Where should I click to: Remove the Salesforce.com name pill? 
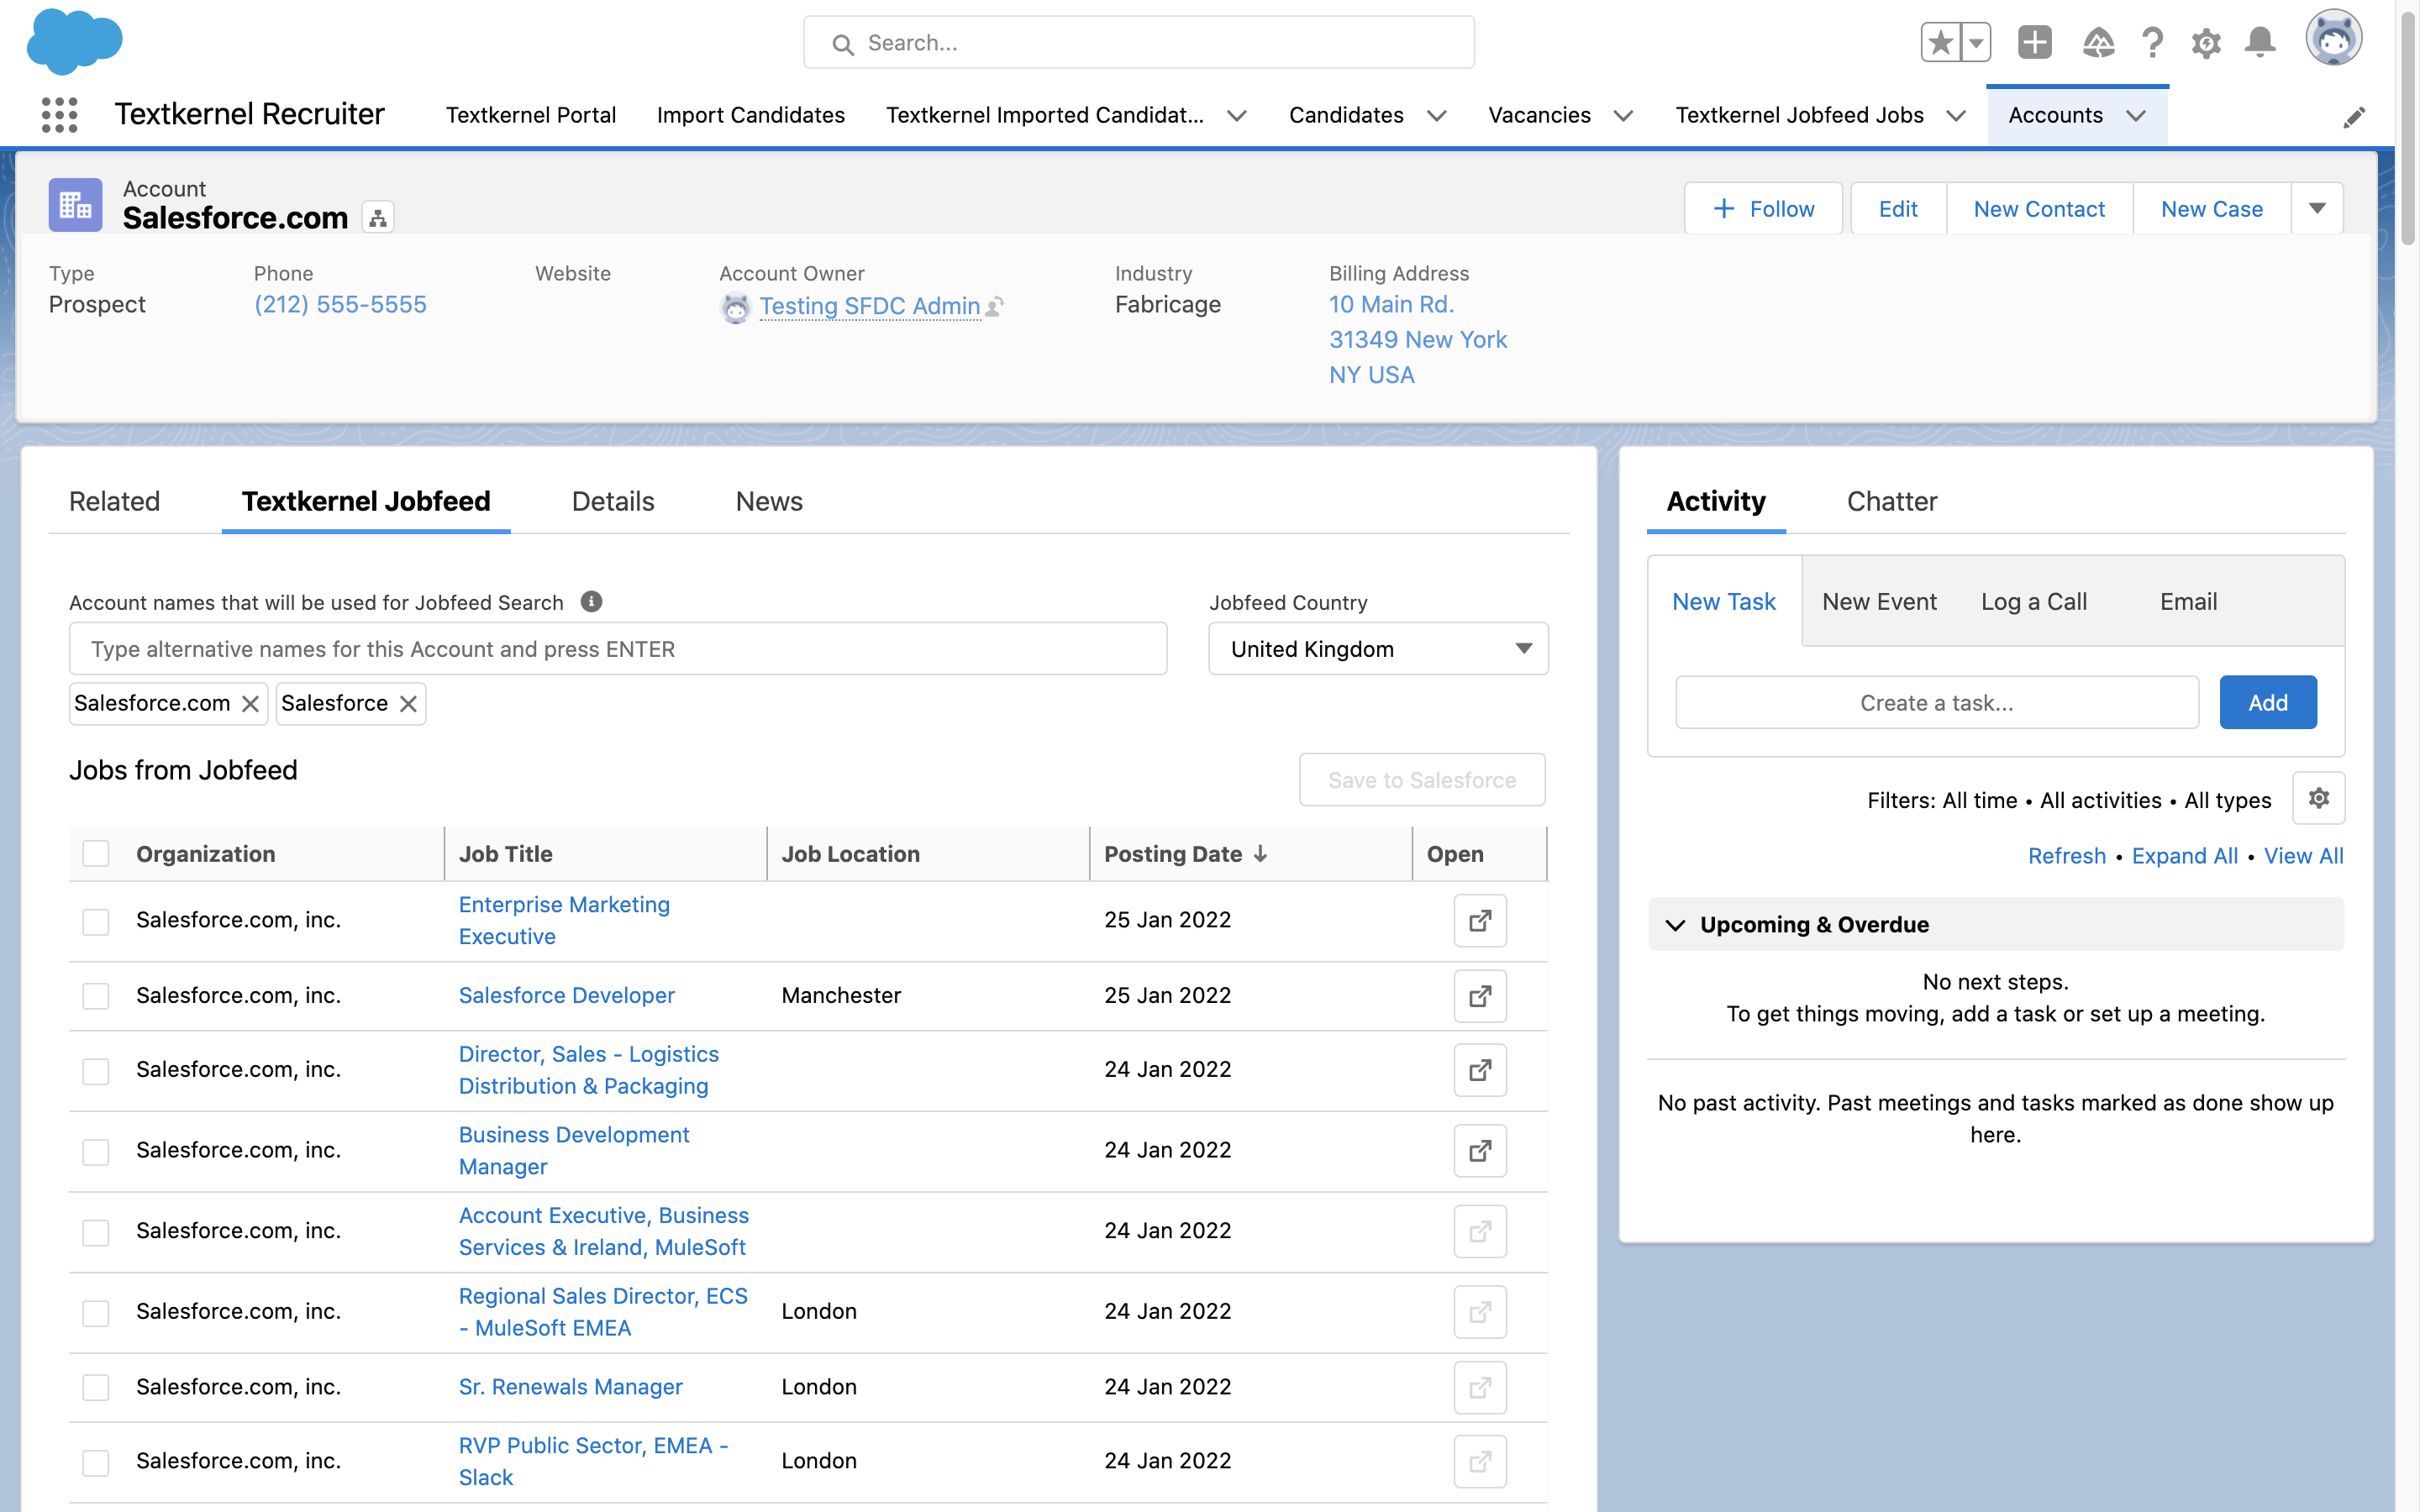point(250,704)
